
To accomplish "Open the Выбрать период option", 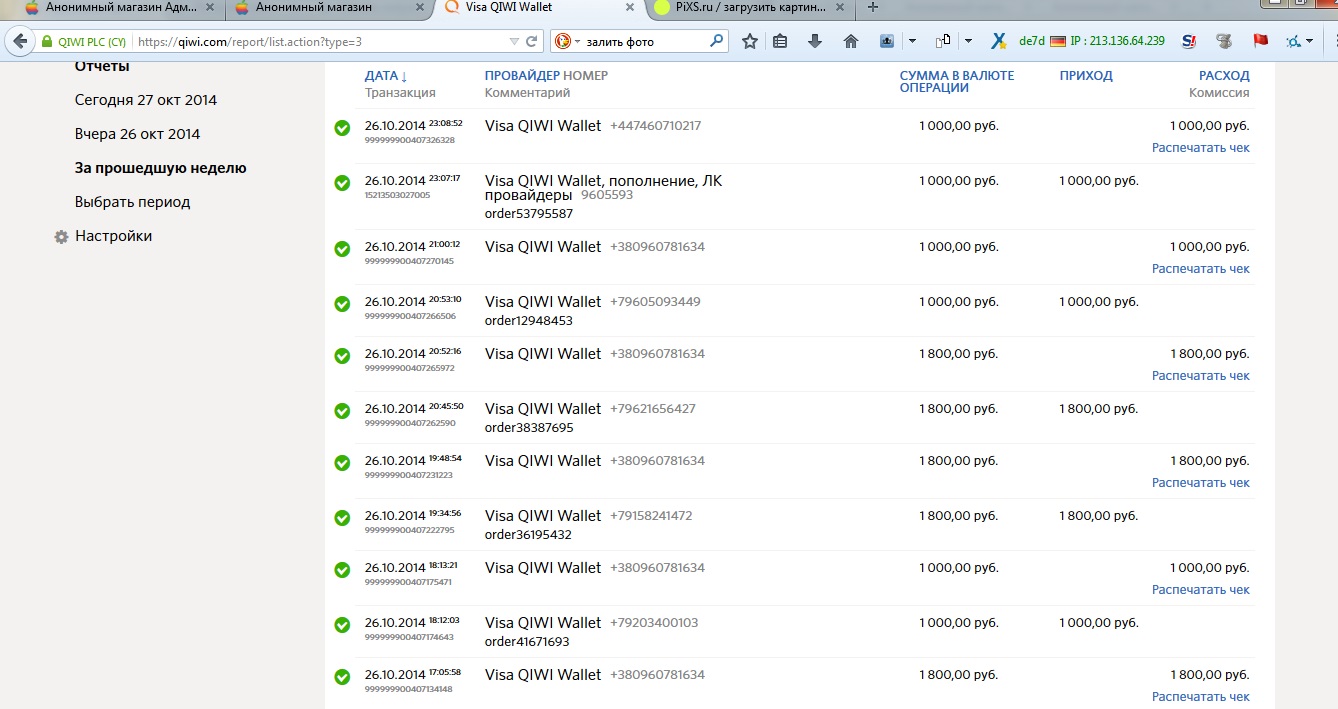I will (133, 202).
